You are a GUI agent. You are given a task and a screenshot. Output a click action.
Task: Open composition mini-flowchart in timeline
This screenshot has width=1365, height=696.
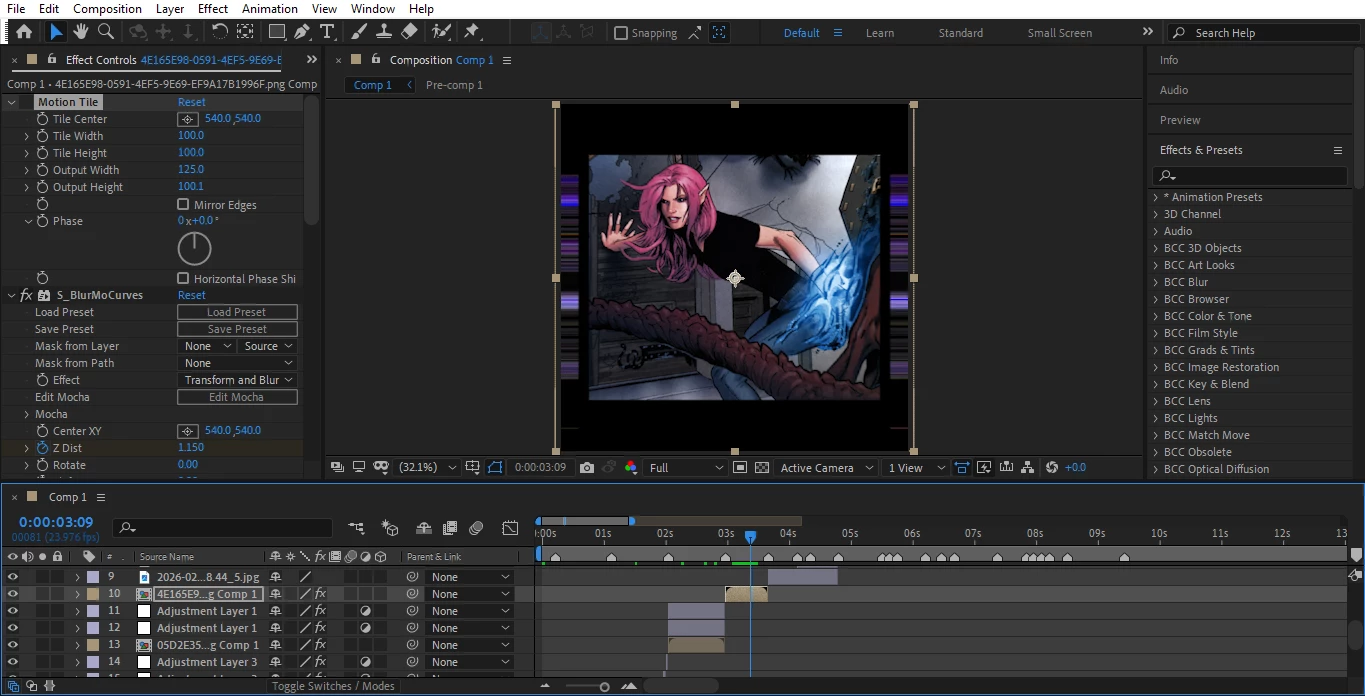tap(356, 528)
